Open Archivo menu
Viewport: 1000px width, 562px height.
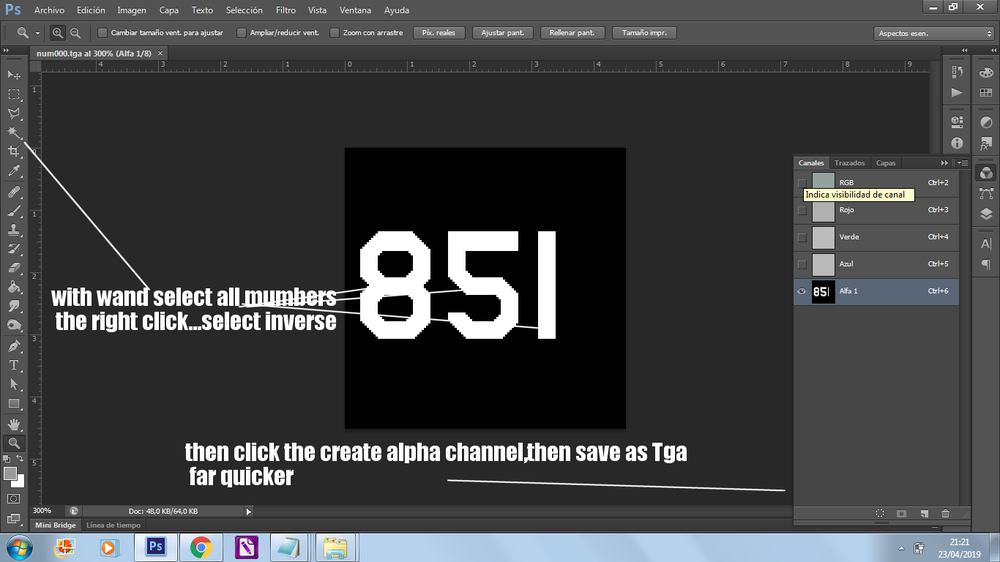tap(49, 10)
